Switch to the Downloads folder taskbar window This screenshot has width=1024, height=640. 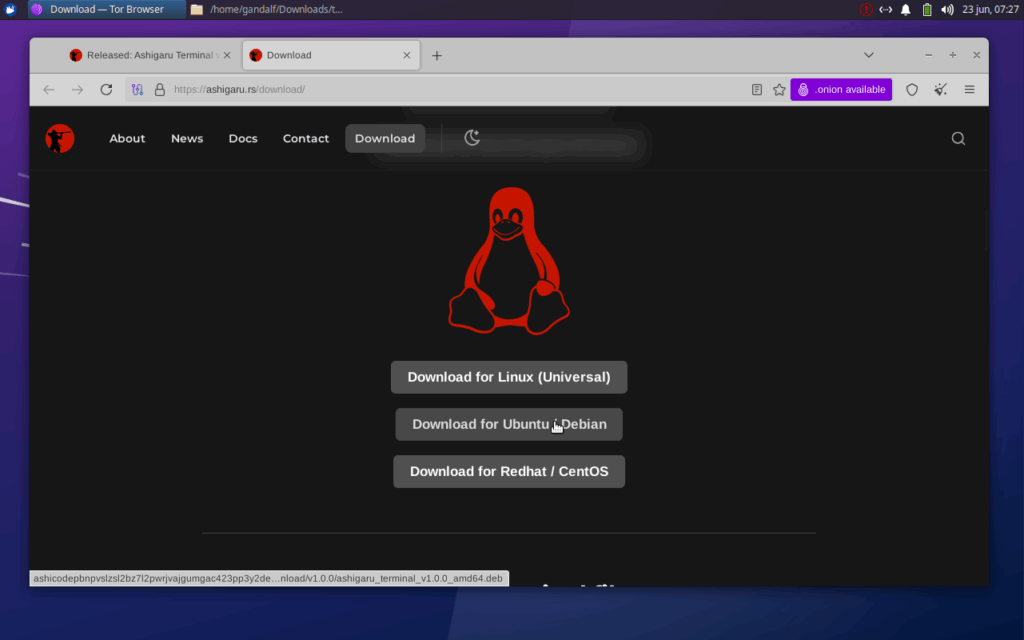(268, 9)
